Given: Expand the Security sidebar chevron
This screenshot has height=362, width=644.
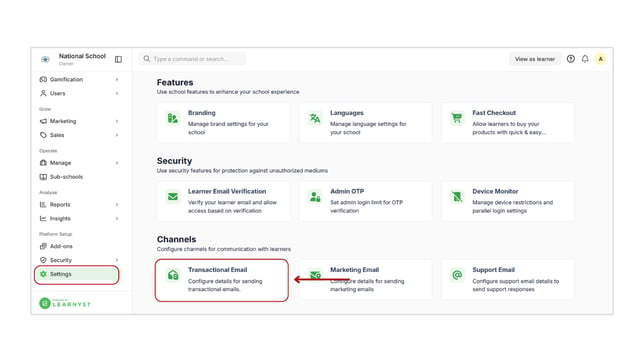Looking at the screenshot, I should 117,260.
